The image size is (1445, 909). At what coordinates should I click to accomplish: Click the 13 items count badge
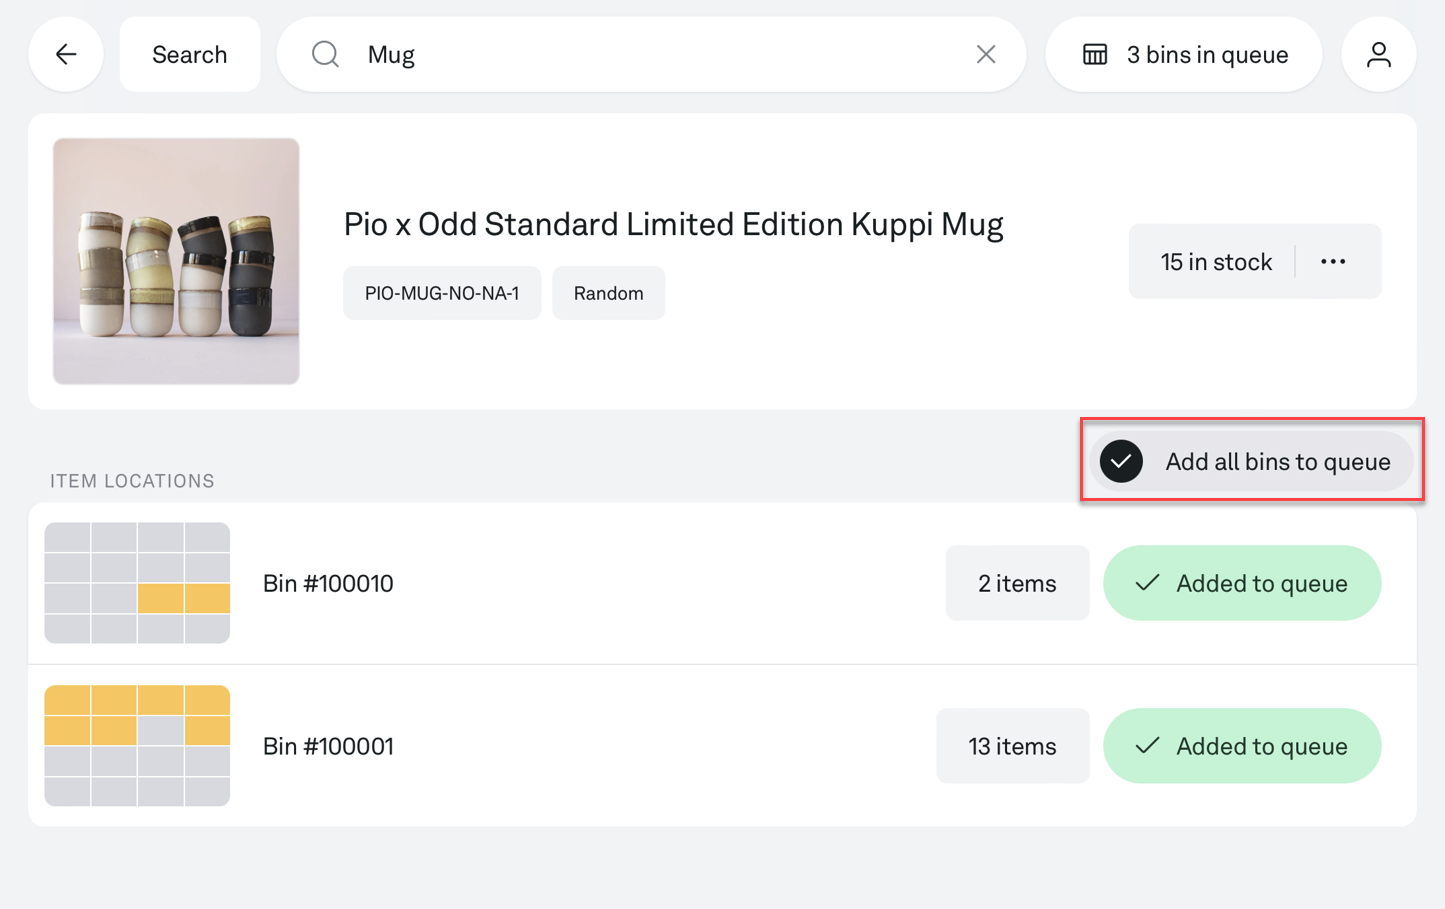pos(1012,746)
